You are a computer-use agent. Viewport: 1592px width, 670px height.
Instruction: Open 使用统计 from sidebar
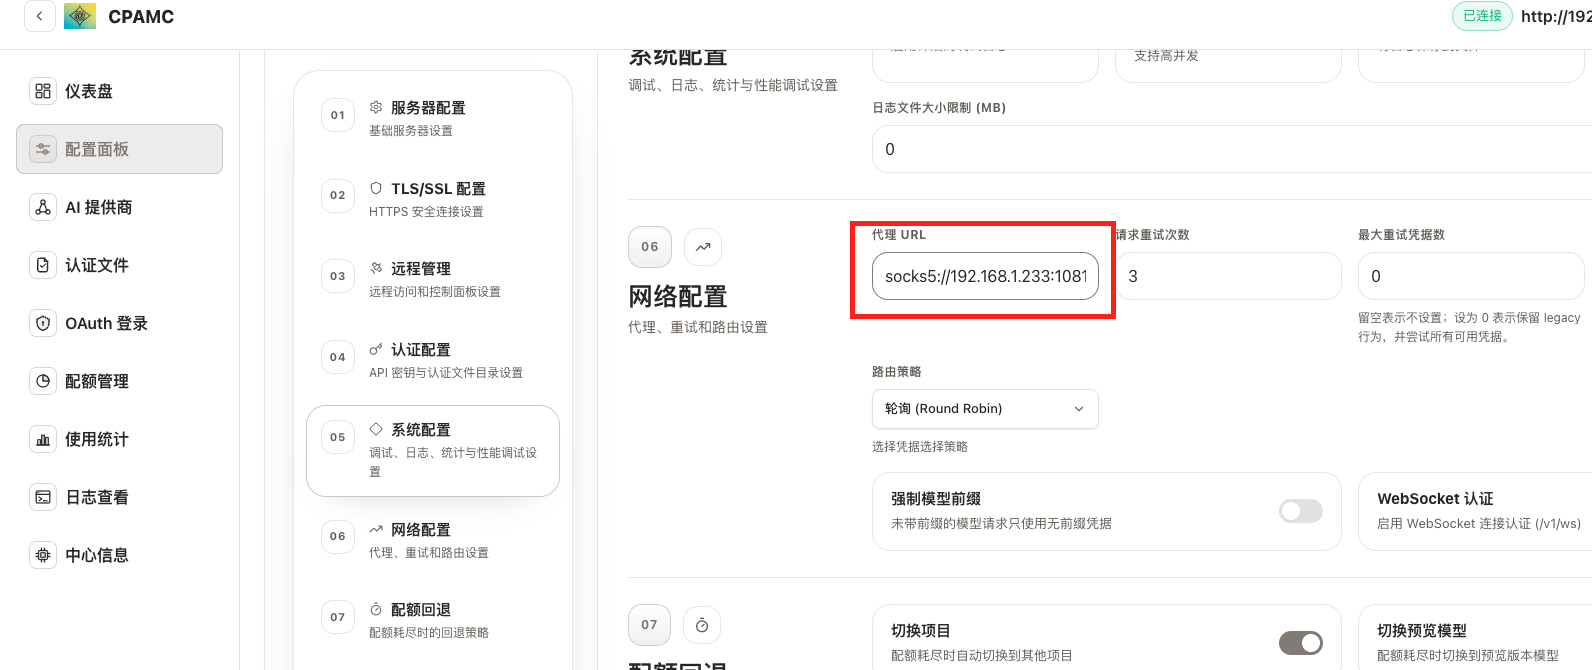(x=119, y=439)
